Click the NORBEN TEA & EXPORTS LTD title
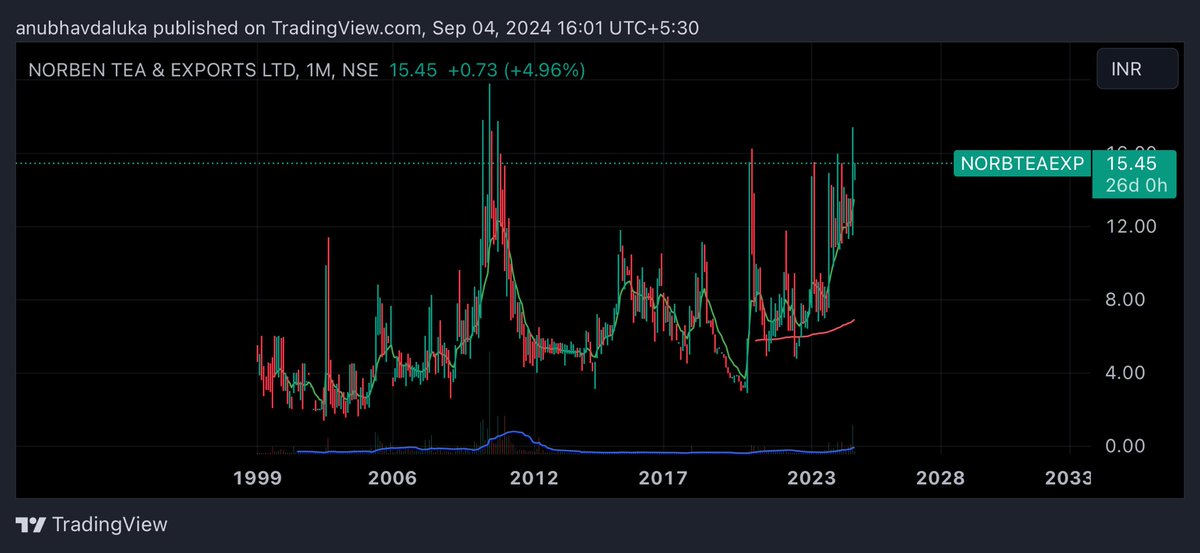Screen dimensions: 1200x553 coord(160,71)
